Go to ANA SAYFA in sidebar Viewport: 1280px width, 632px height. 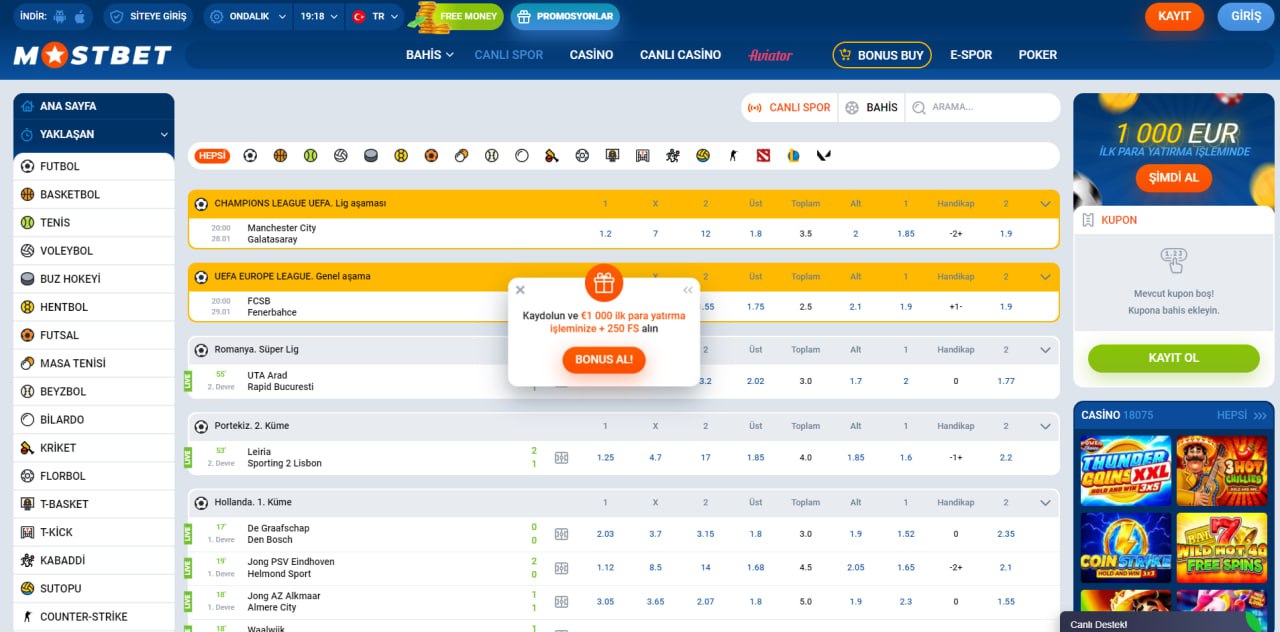coord(94,106)
